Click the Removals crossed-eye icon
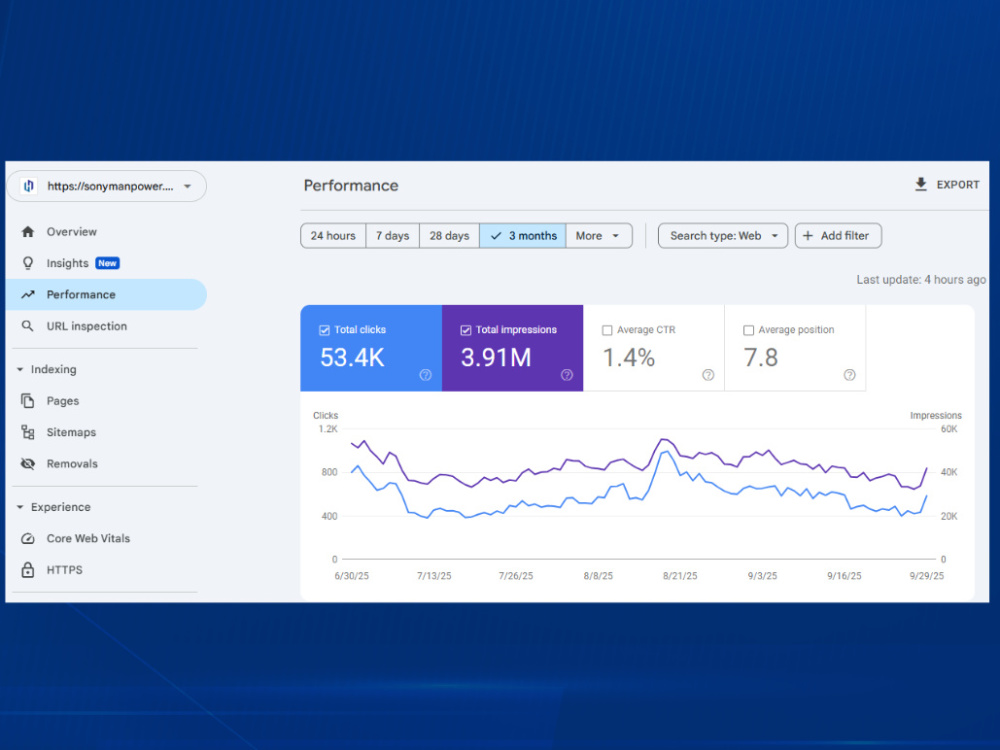1000x750 pixels. pos(27,464)
